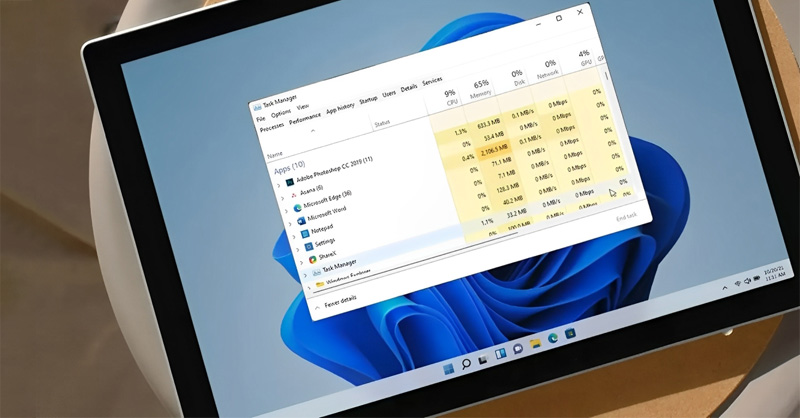This screenshot has width=800, height=418.
Task: Open the Start menu from the taskbar
Action: tap(448, 369)
